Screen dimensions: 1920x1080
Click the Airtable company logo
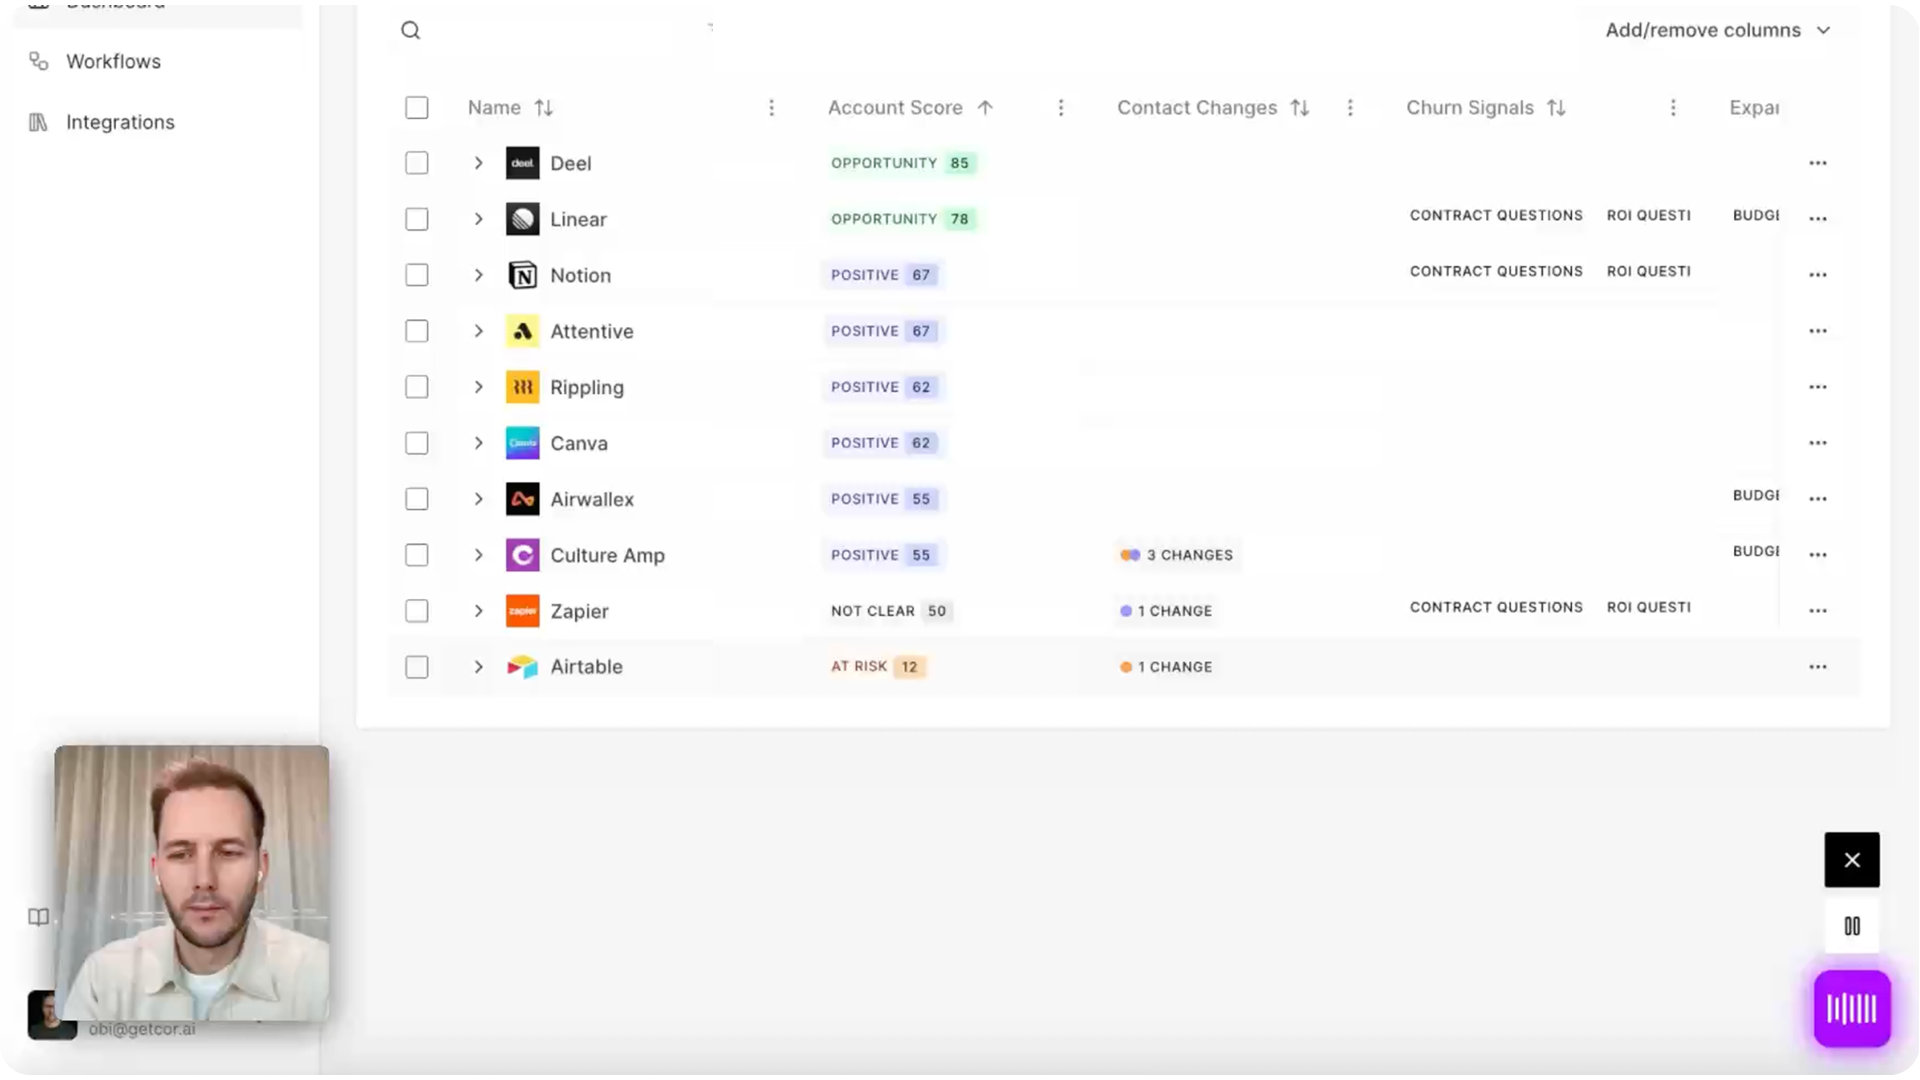[x=522, y=667]
